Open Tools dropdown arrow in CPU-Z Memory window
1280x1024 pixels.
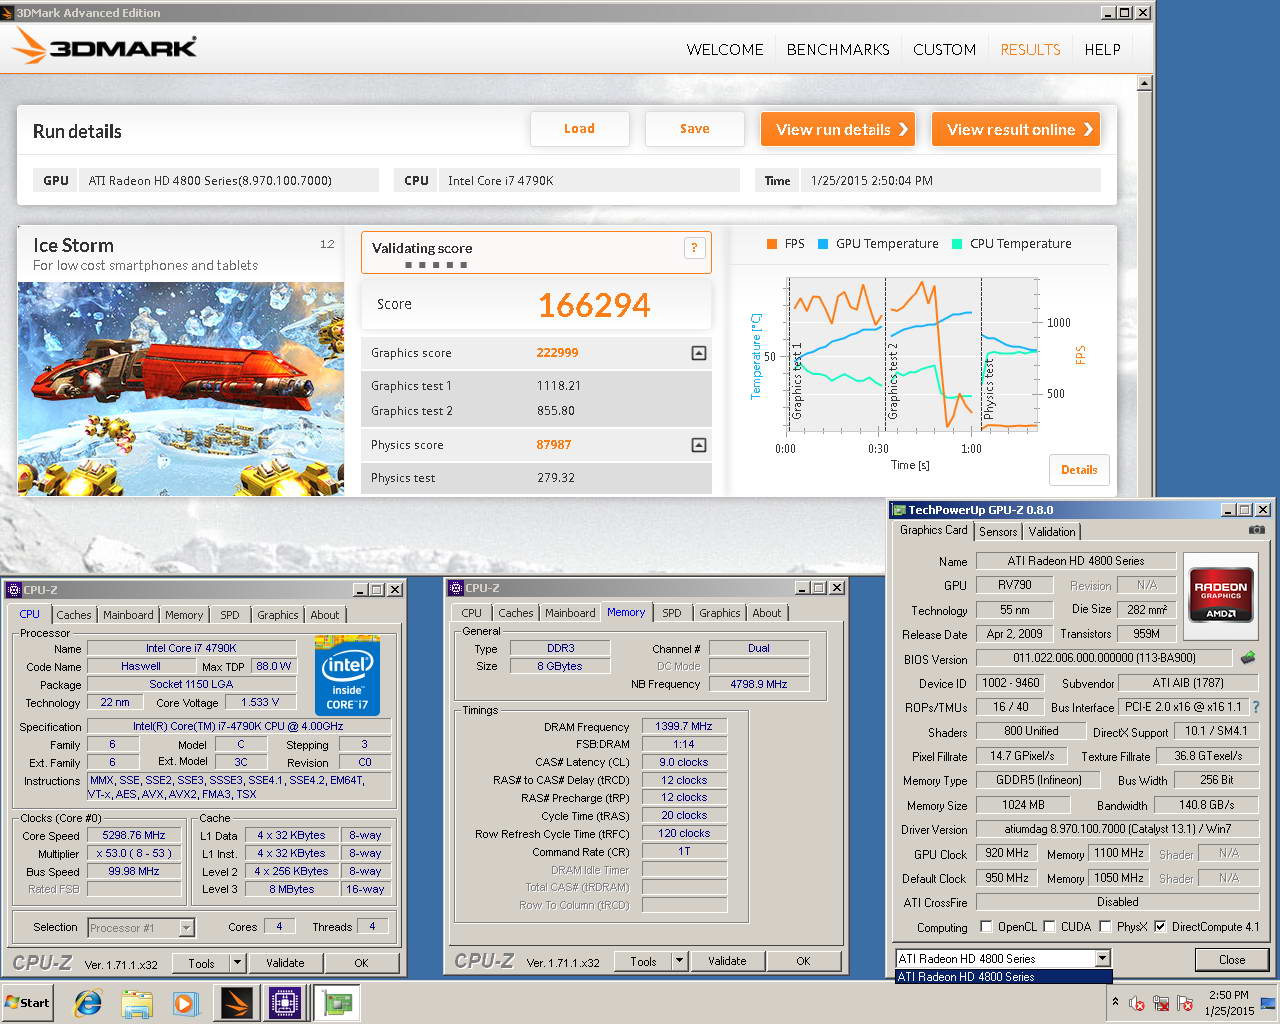[x=679, y=961]
